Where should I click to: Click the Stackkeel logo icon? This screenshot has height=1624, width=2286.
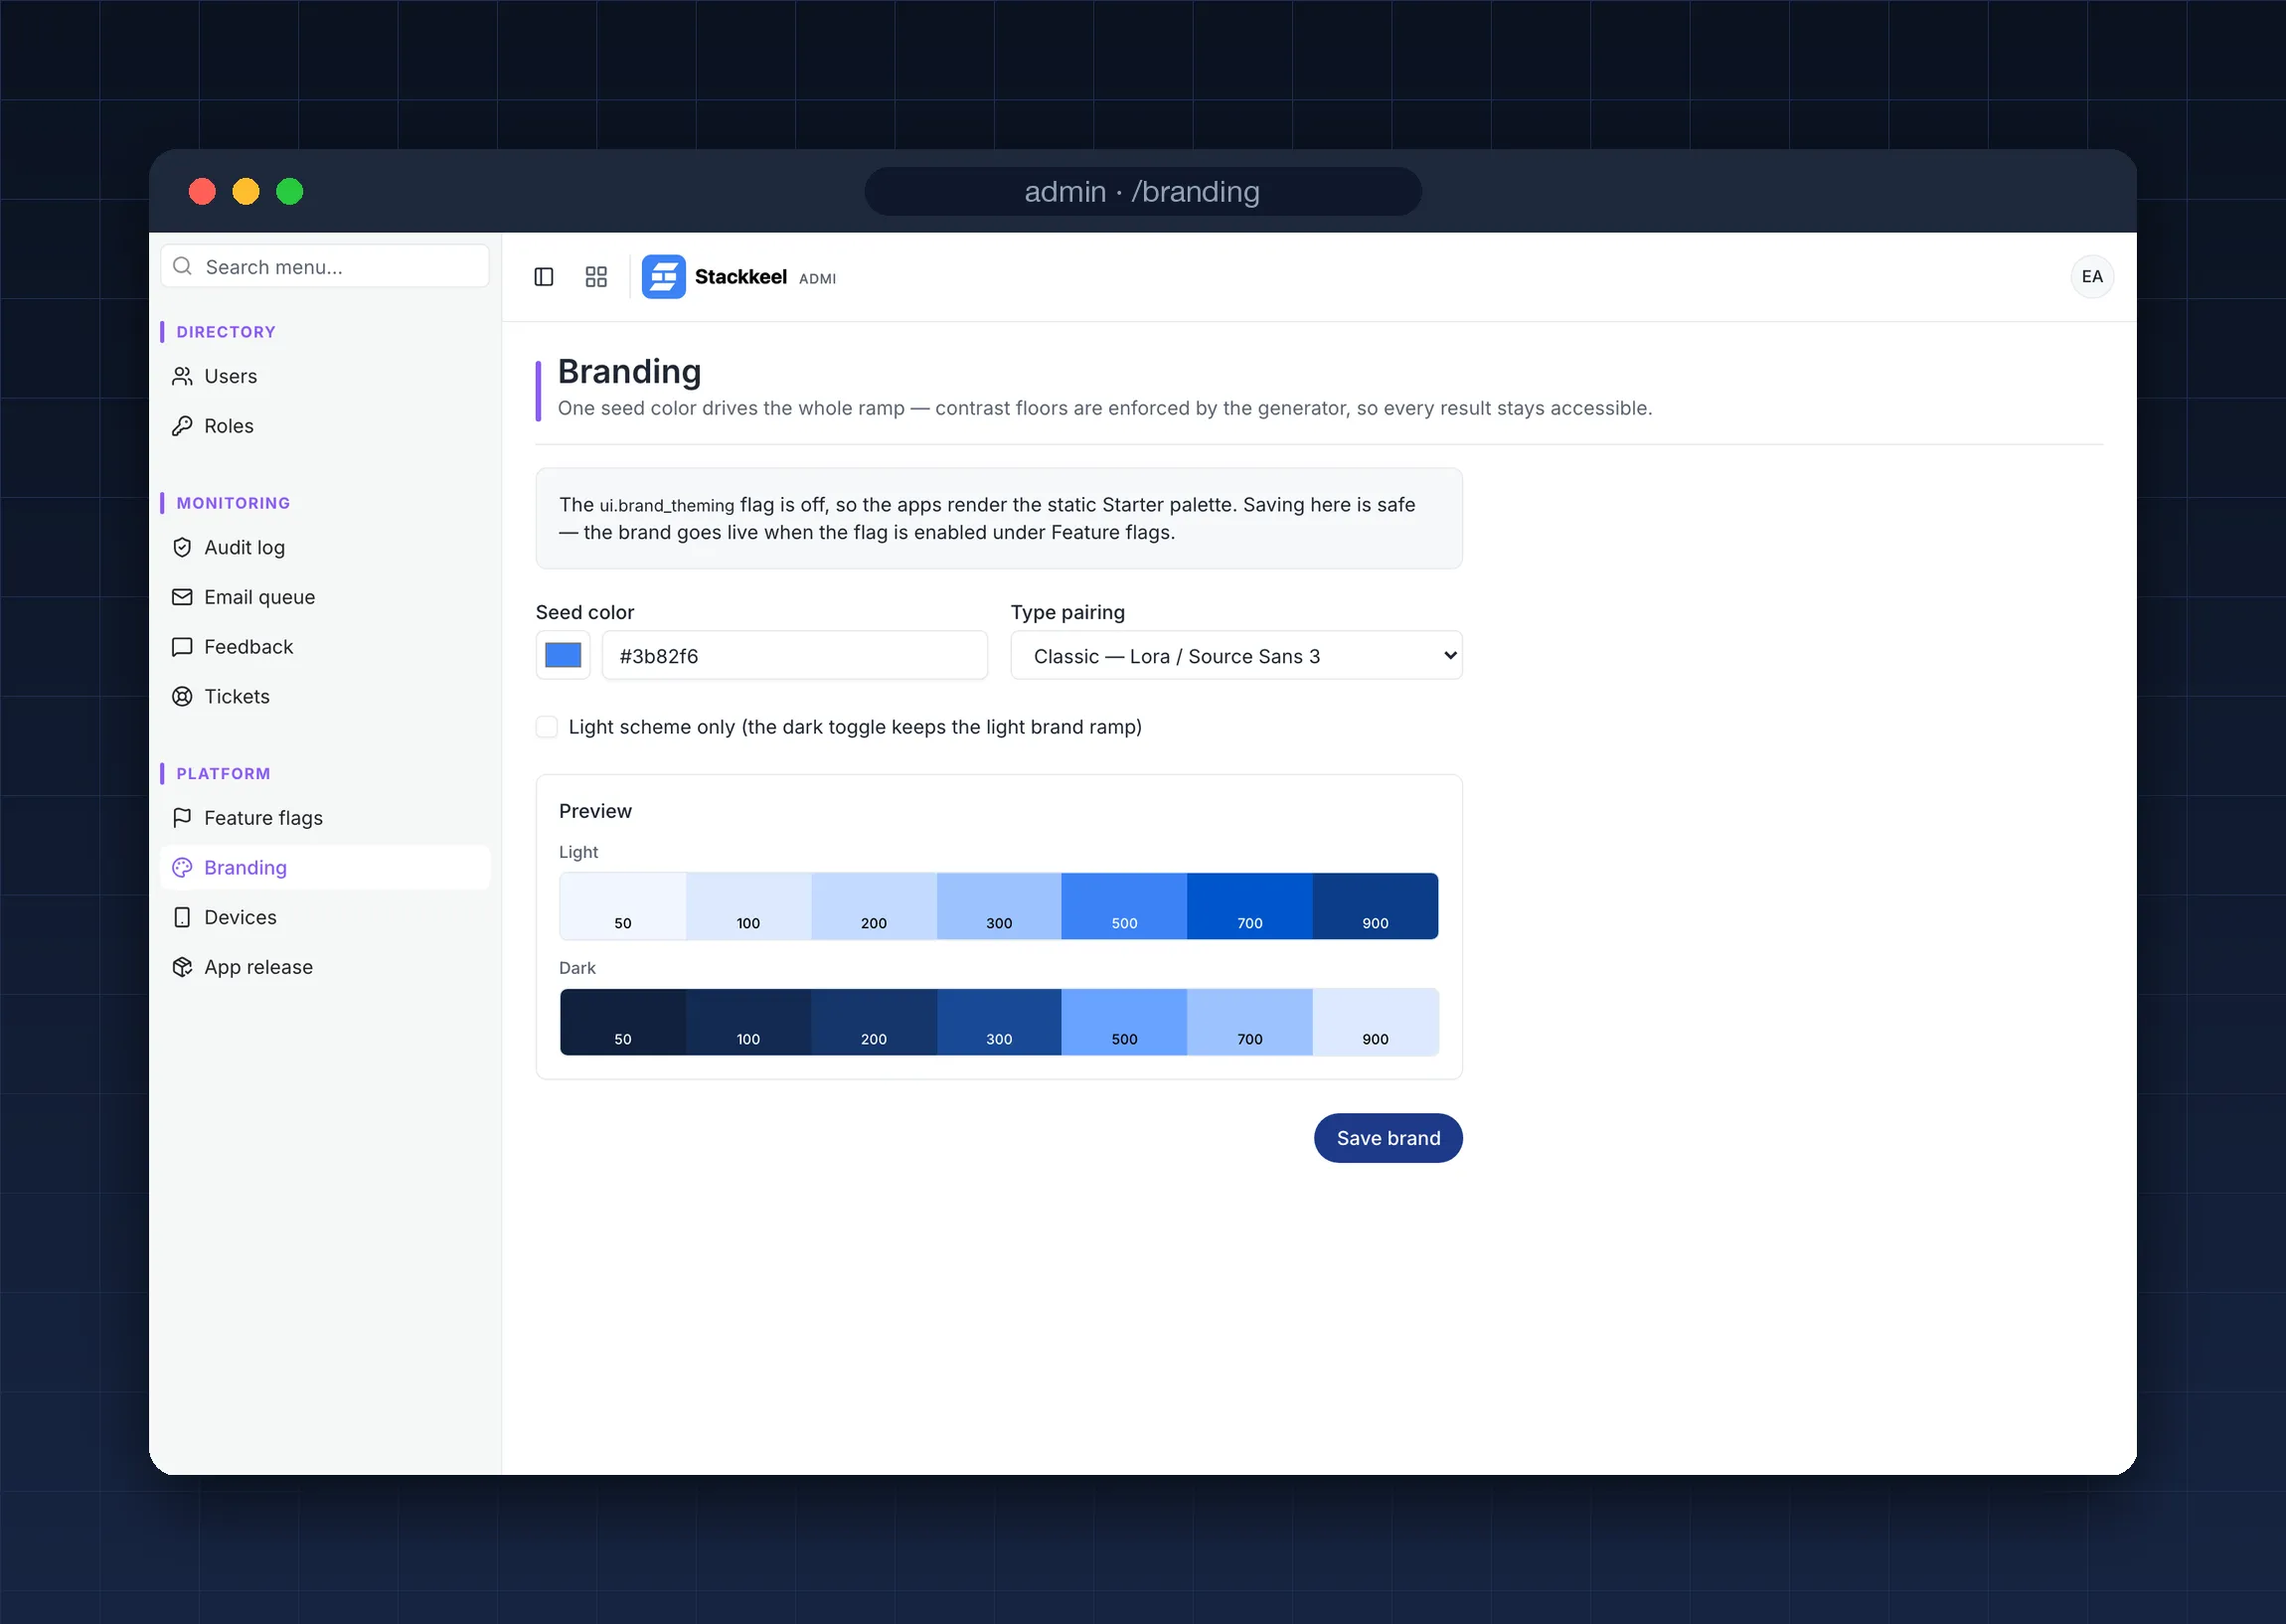coord(663,277)
